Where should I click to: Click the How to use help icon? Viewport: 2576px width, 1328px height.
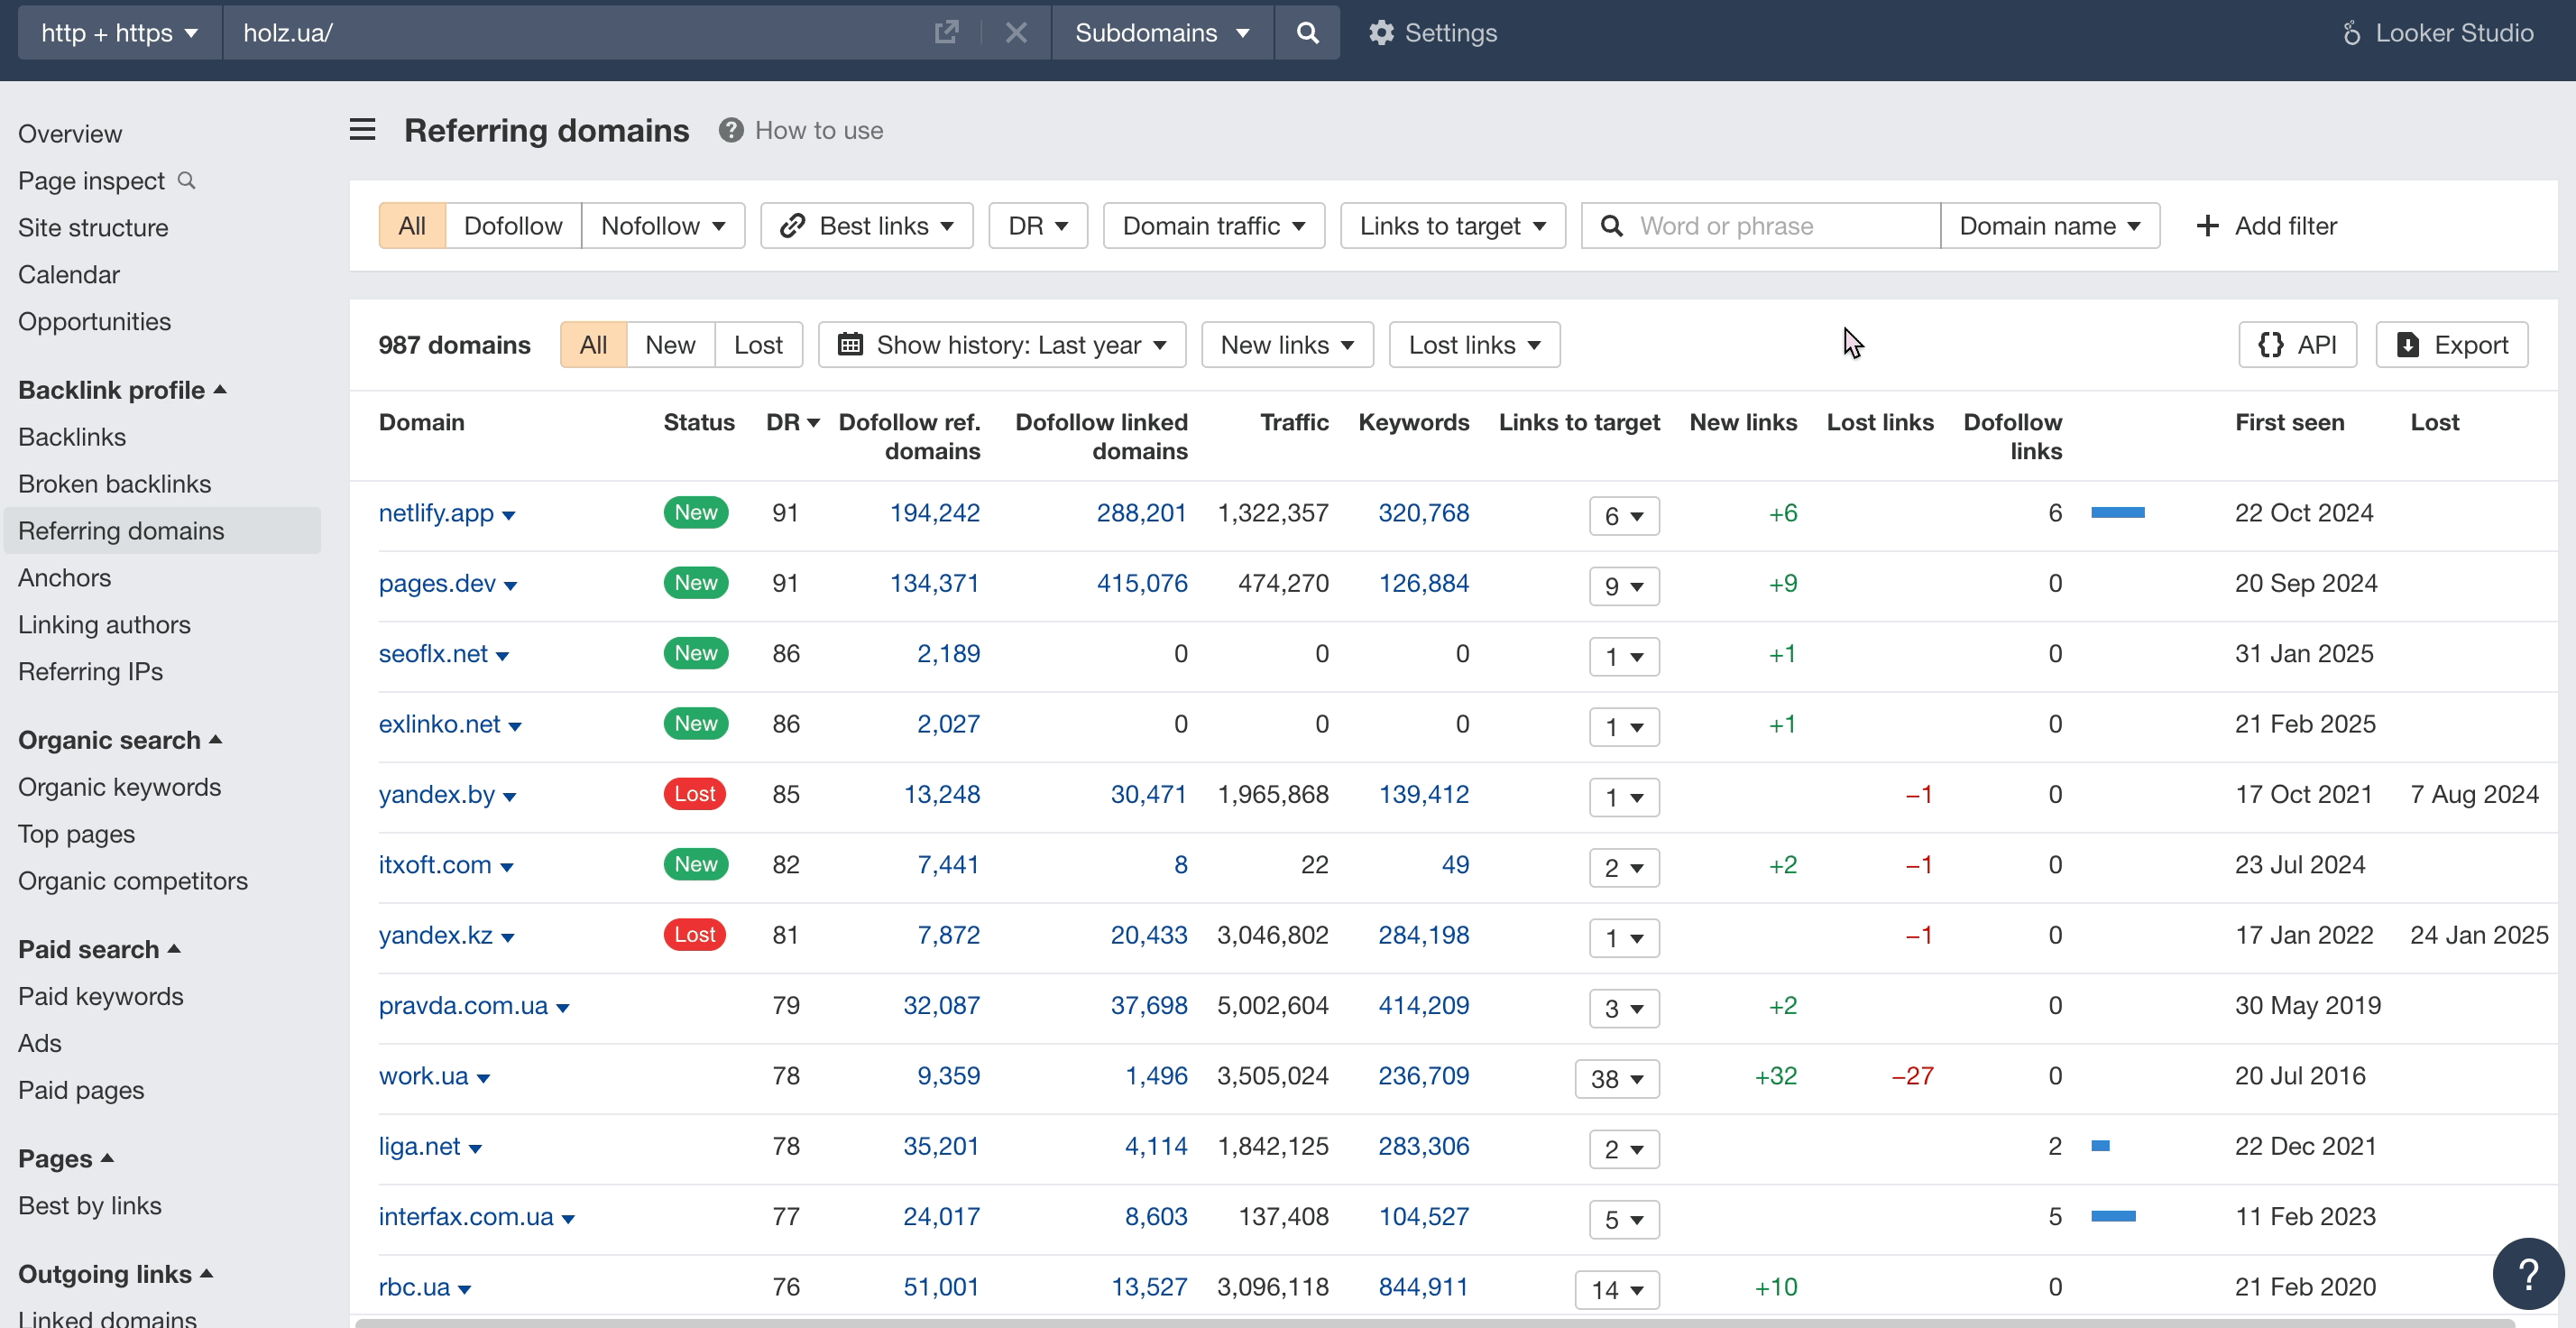tap(730, 129)
